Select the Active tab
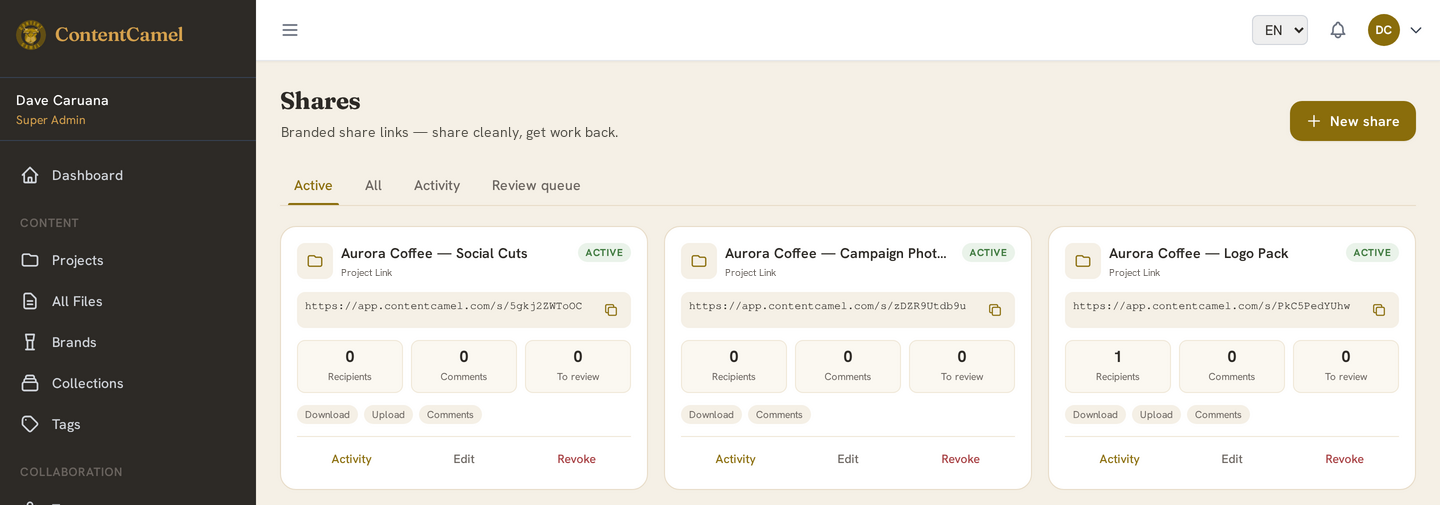1440x505 pixels. pos(313,185)
